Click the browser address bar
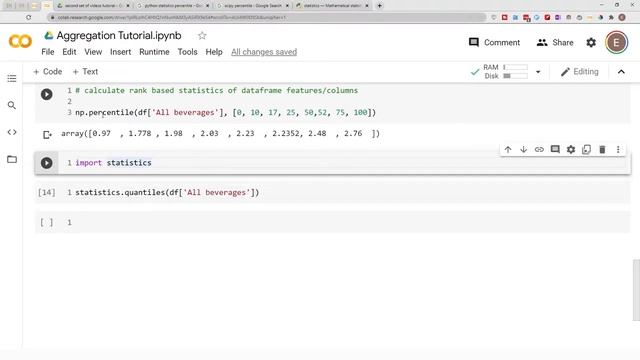This screenshot has height=360, width=640. pyautogui.click(x=267, y=17)
